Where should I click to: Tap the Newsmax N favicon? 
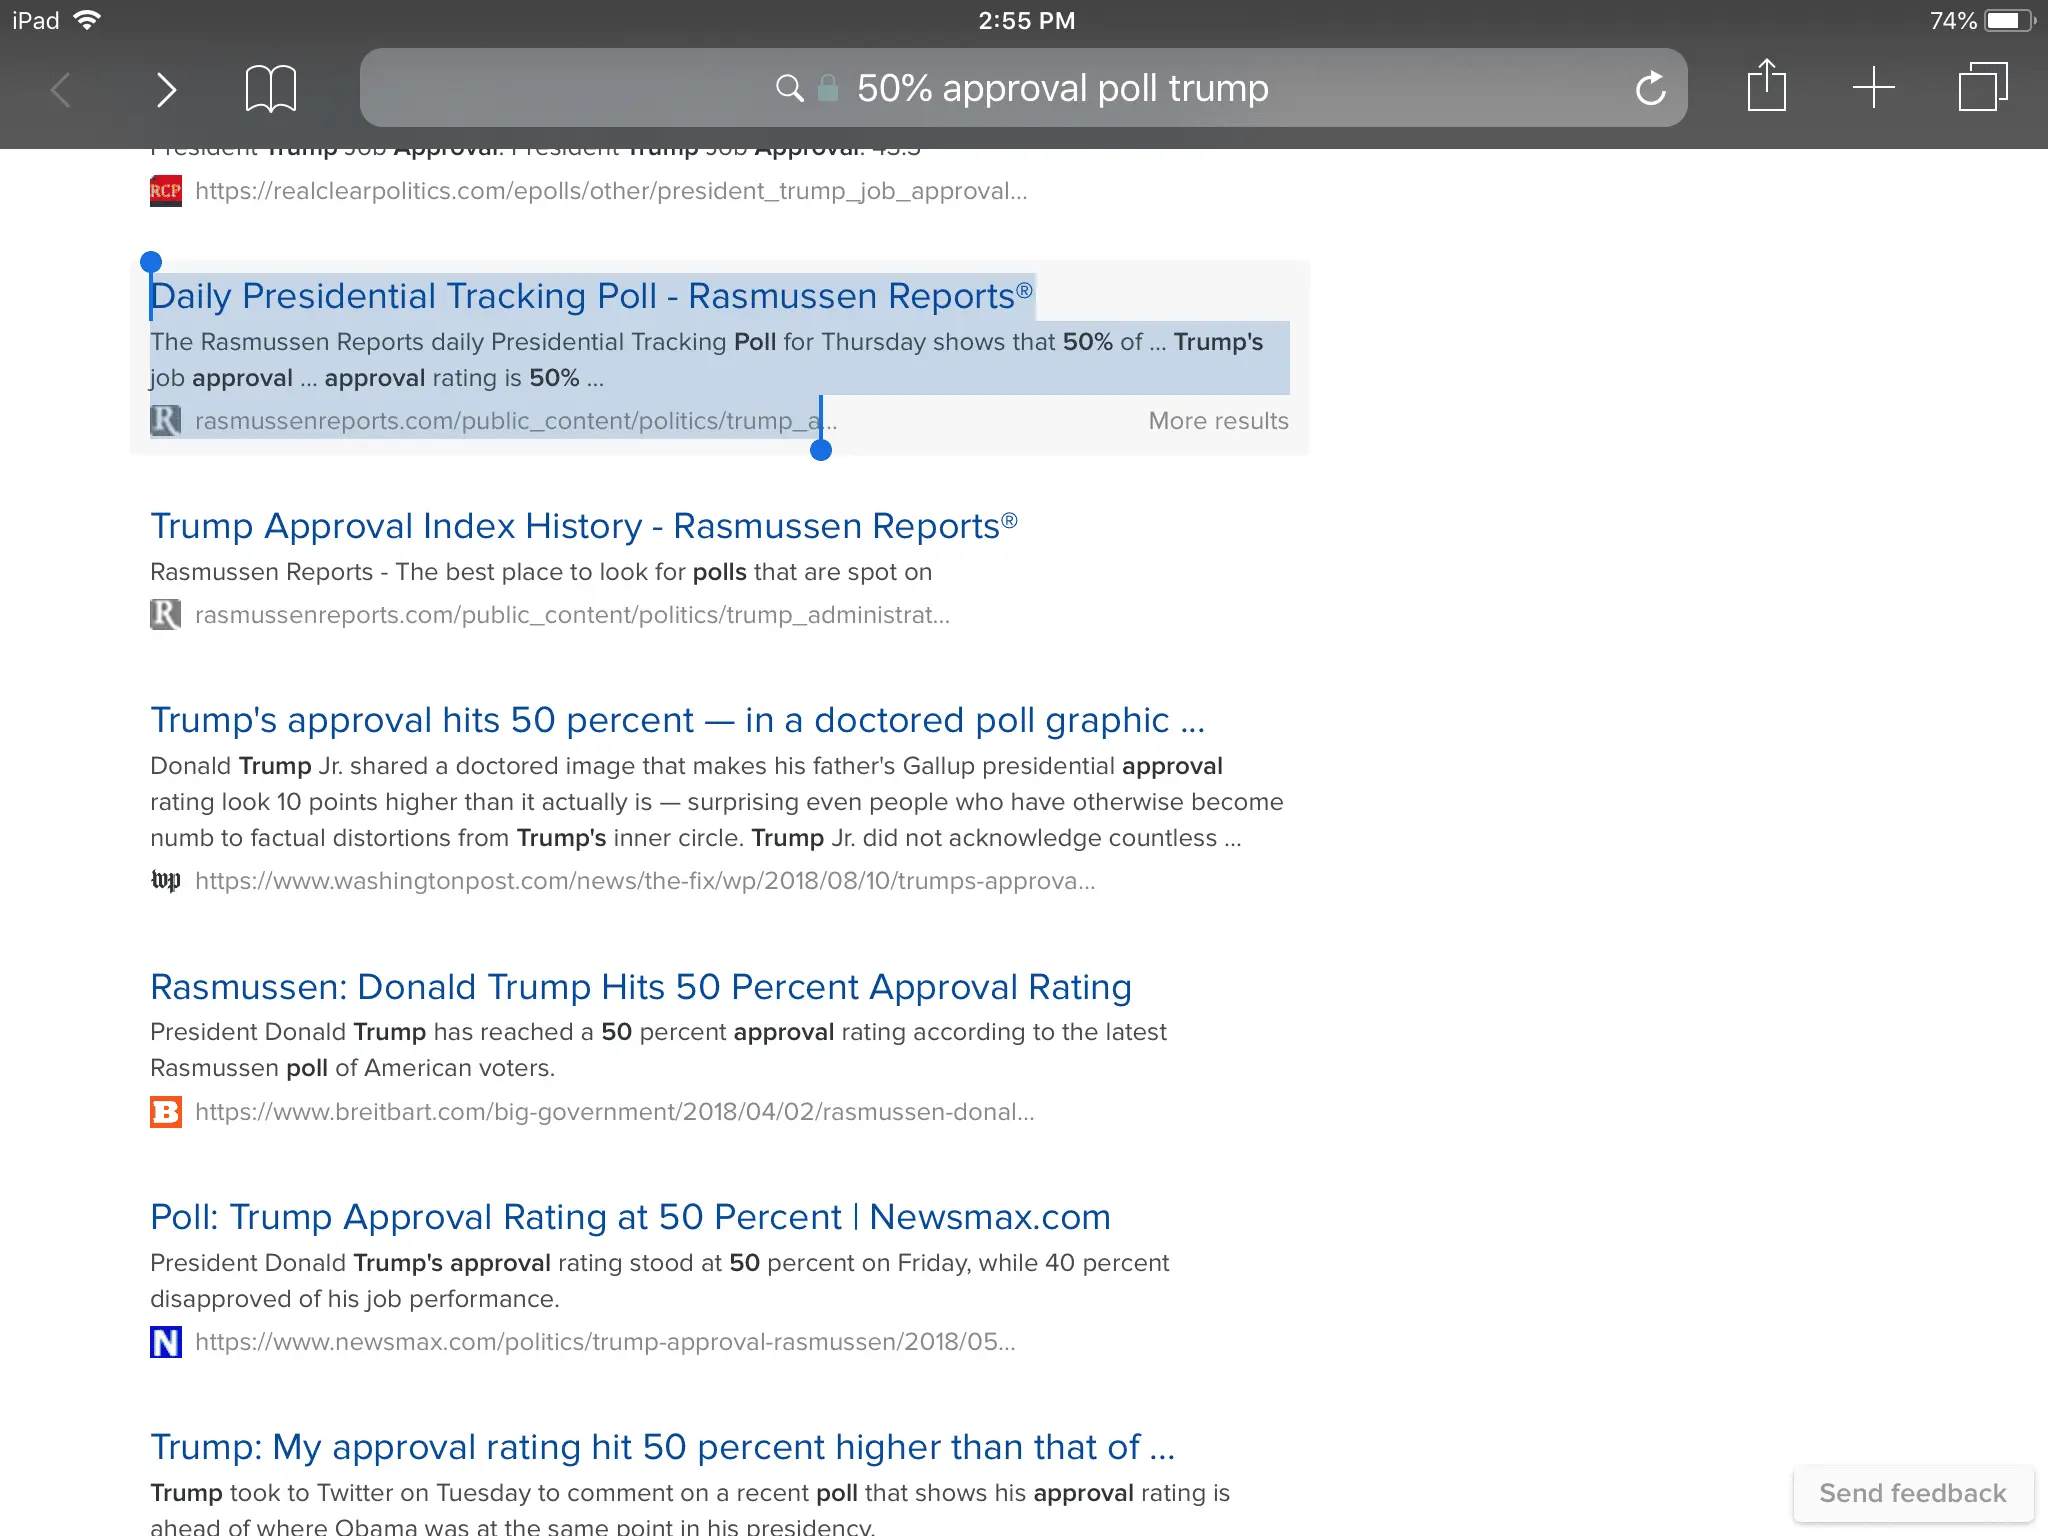[166, 1342]
